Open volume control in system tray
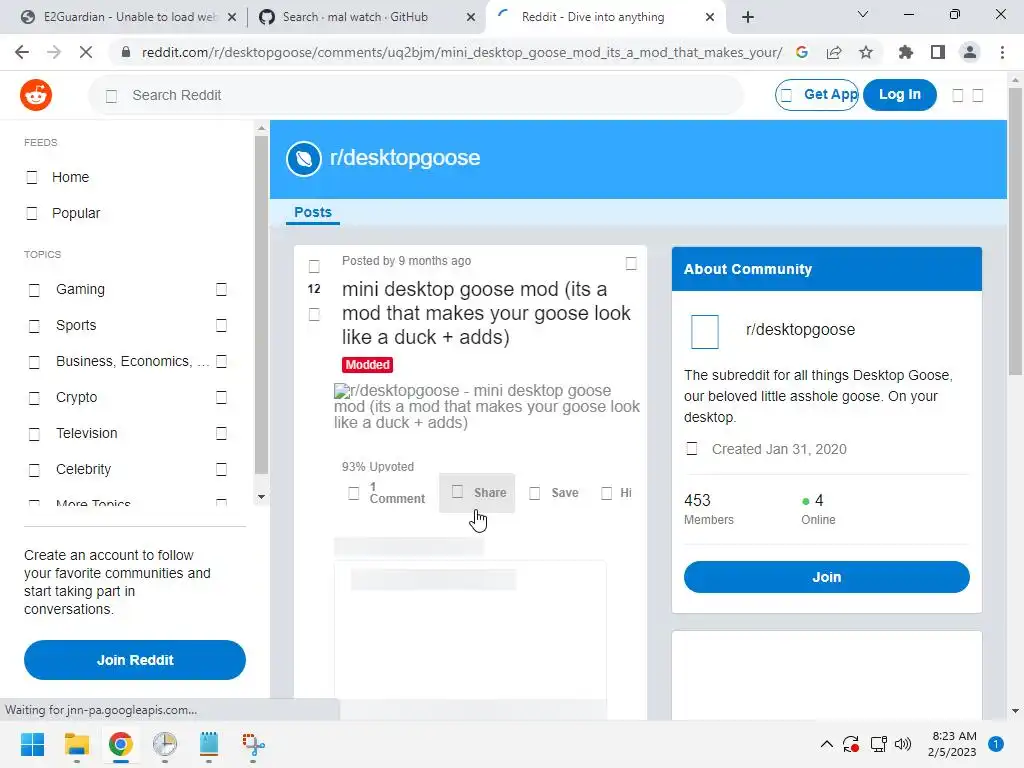 (903, 744)
